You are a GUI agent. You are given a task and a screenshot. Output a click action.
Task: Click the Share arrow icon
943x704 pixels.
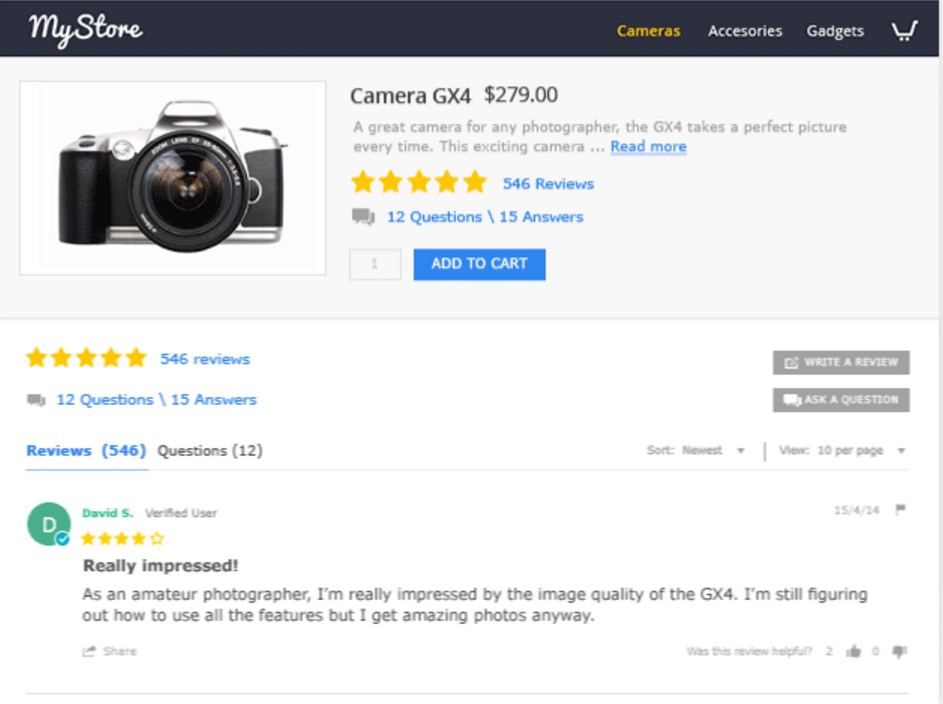coord(90,652)
